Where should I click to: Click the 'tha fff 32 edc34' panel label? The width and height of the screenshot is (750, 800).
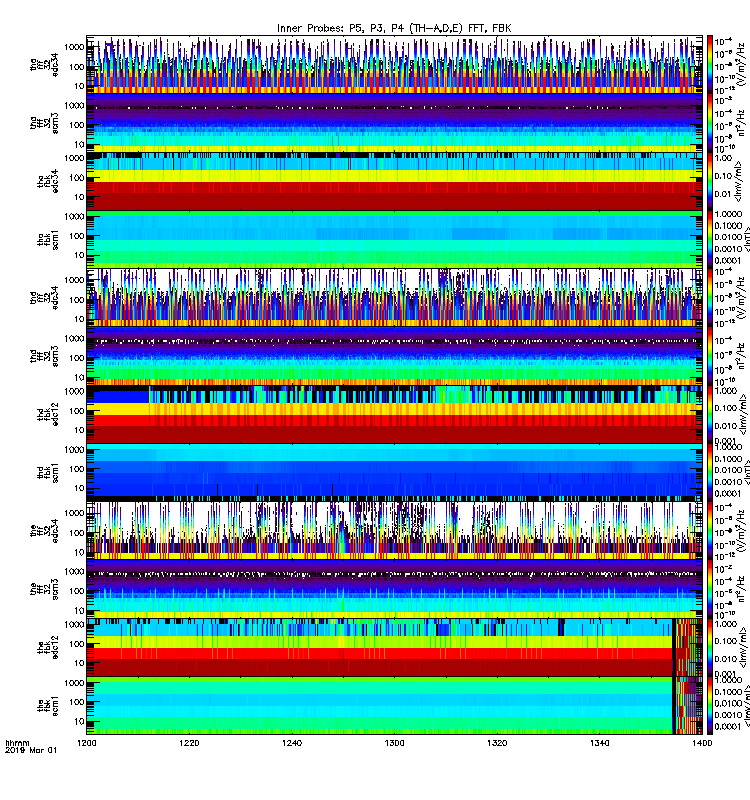tap(44, 64)
